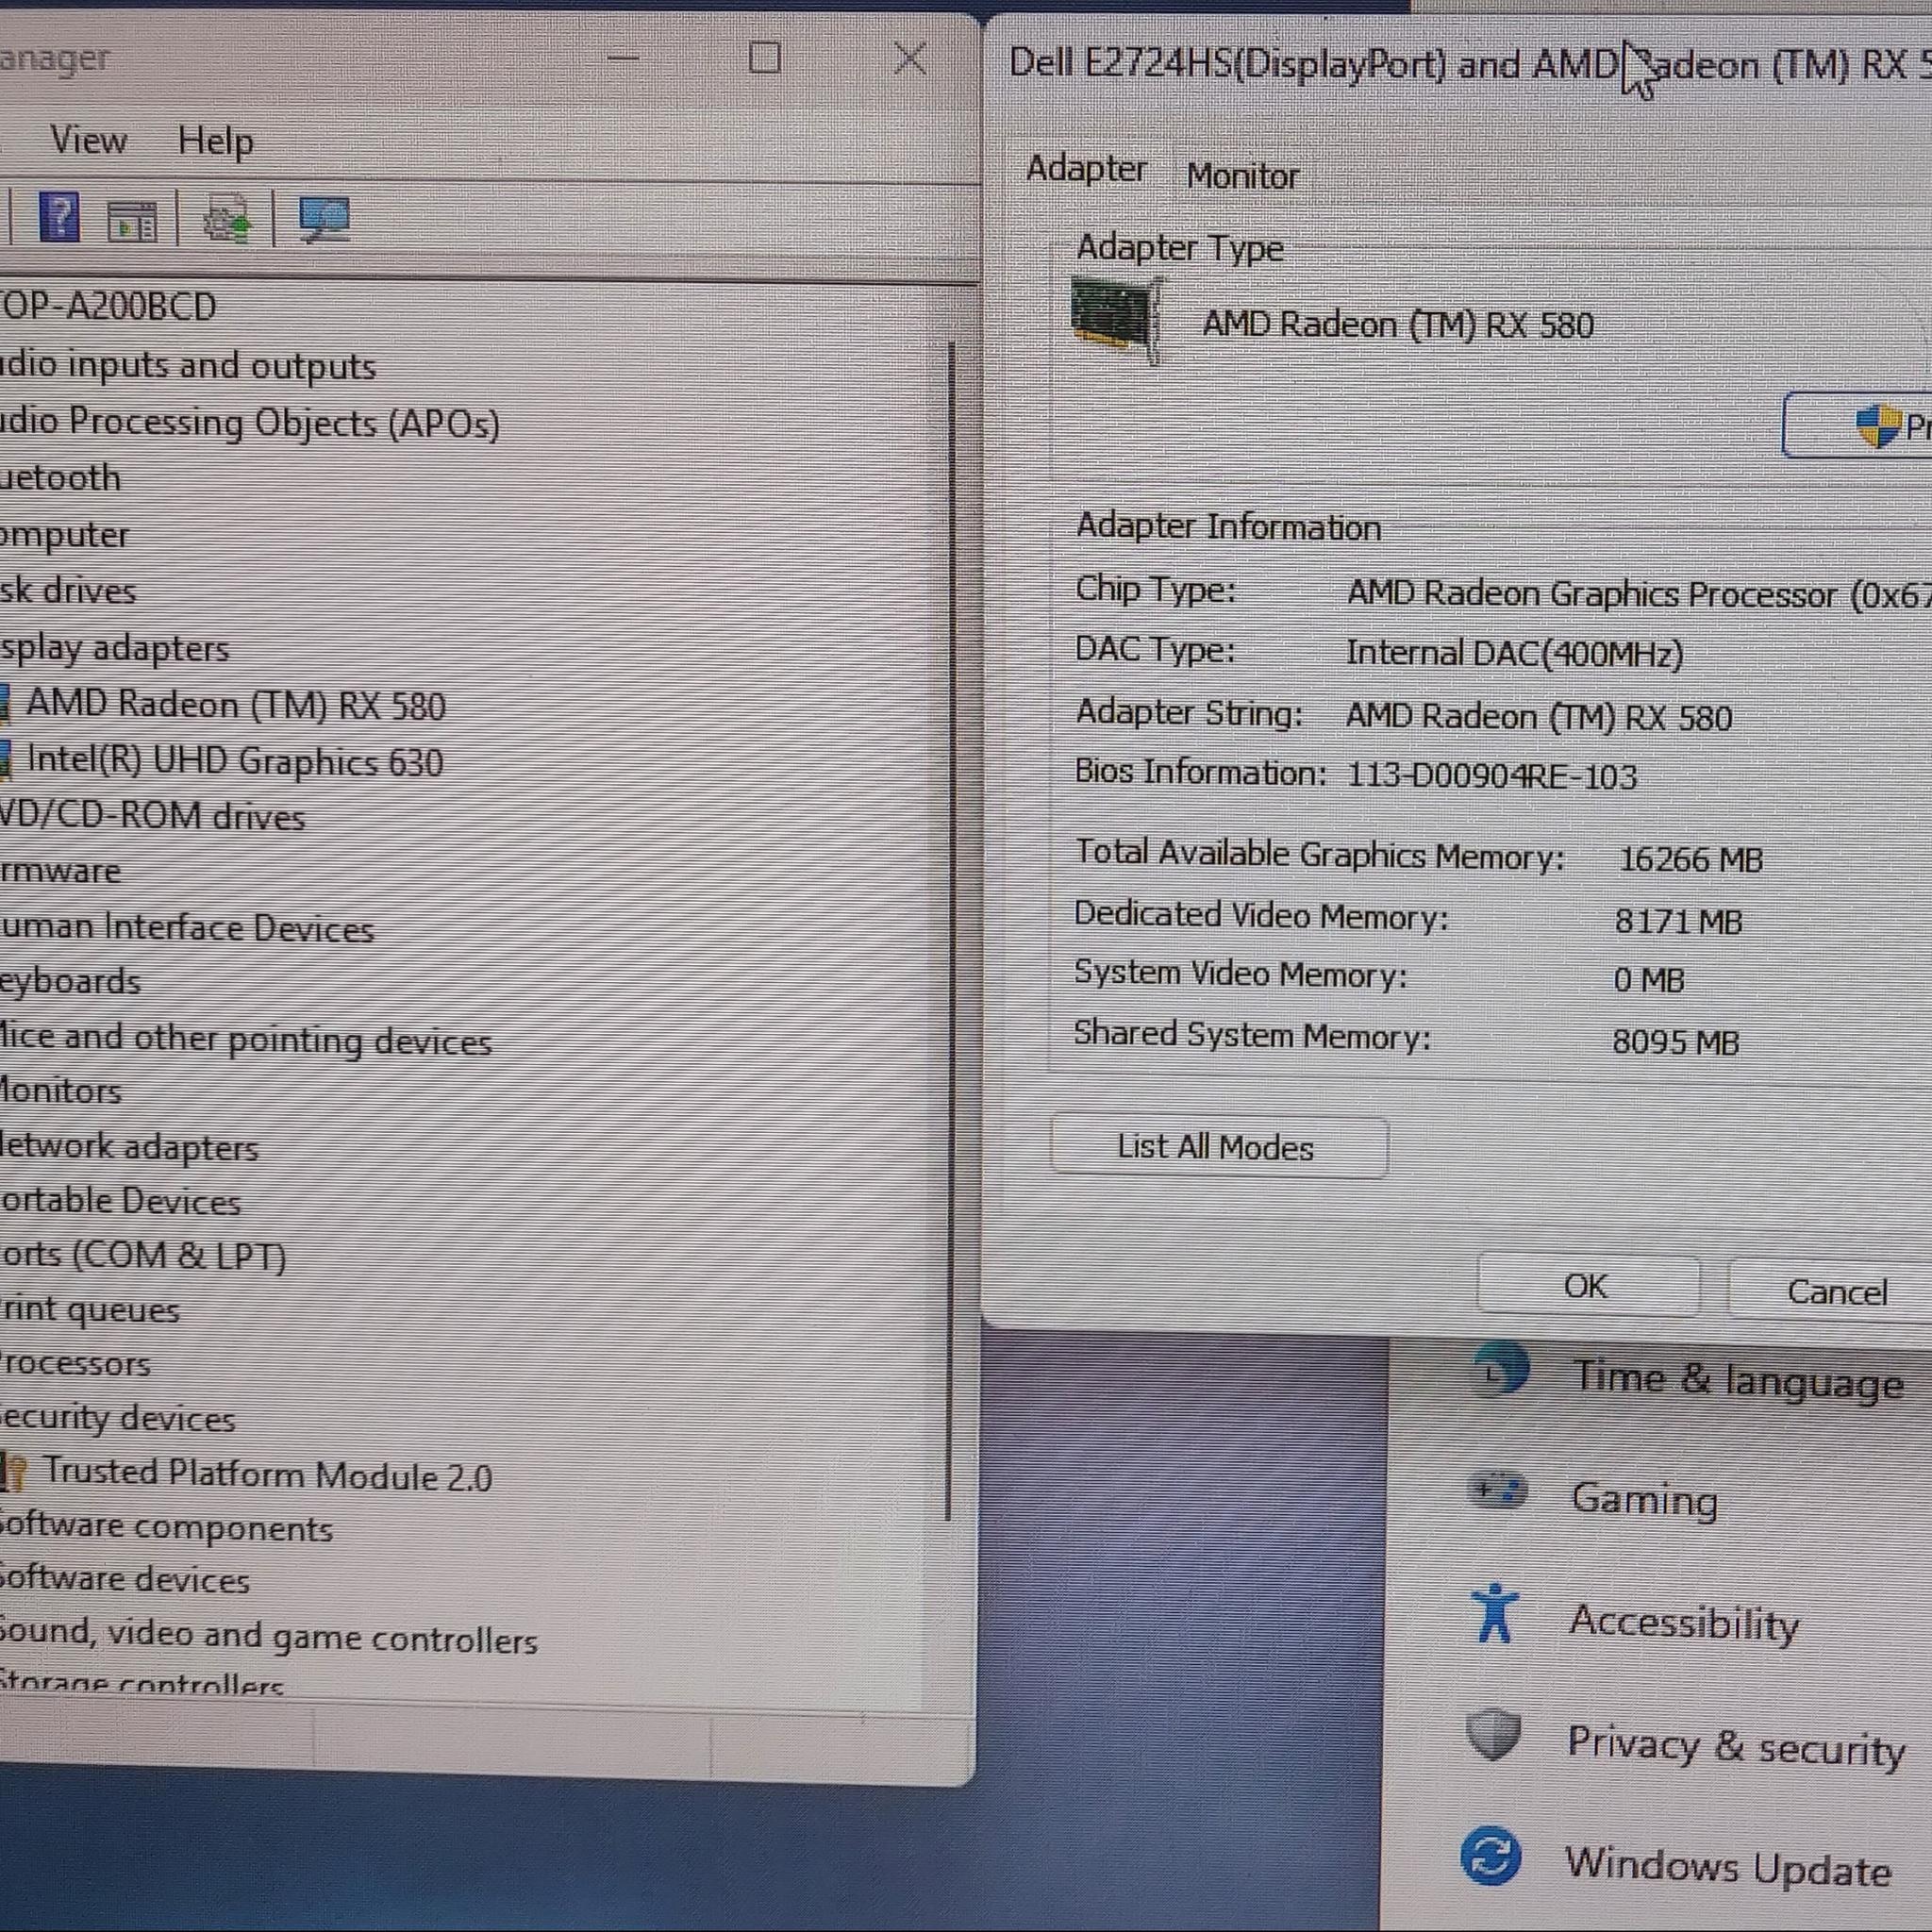Select Audio Processing Objects (APOs) category
The image size is (1932, 1932).
pyautogui.click(x=250, y=422)
